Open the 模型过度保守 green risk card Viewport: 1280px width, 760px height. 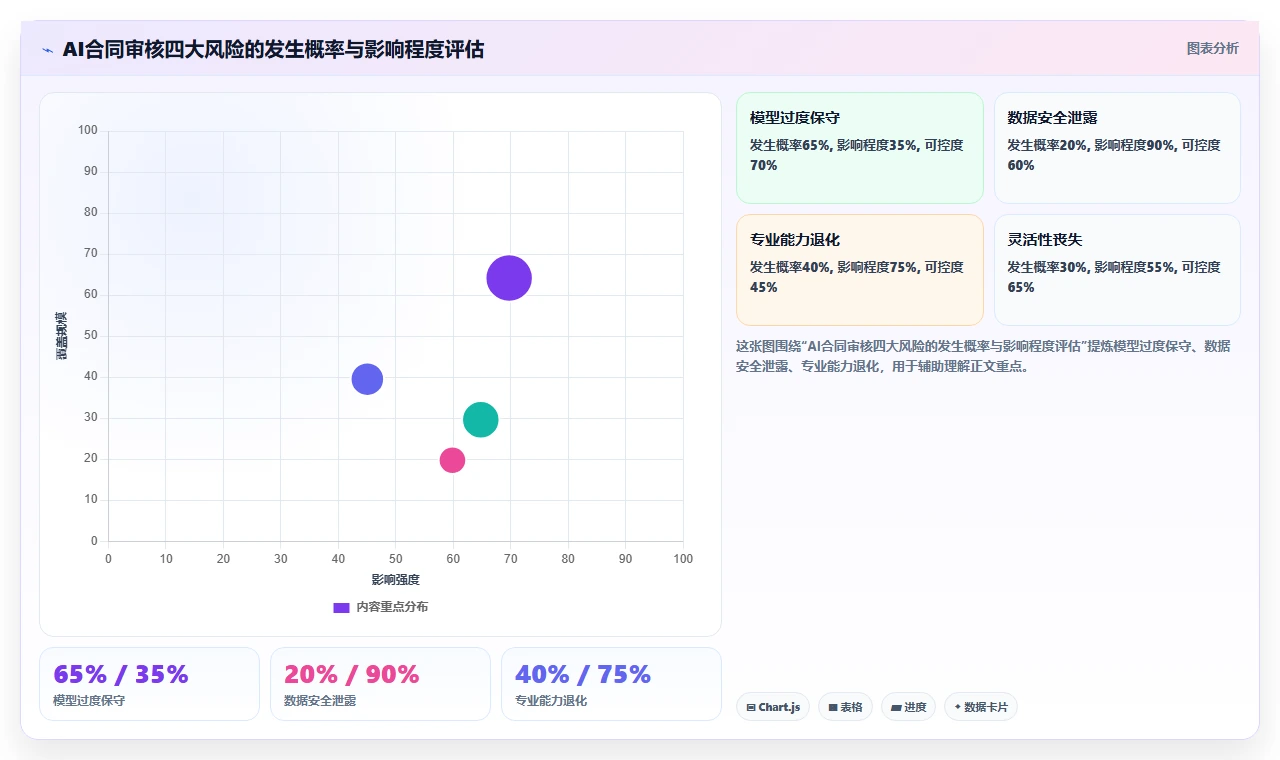pyautogui.click(x=860, y=148)
